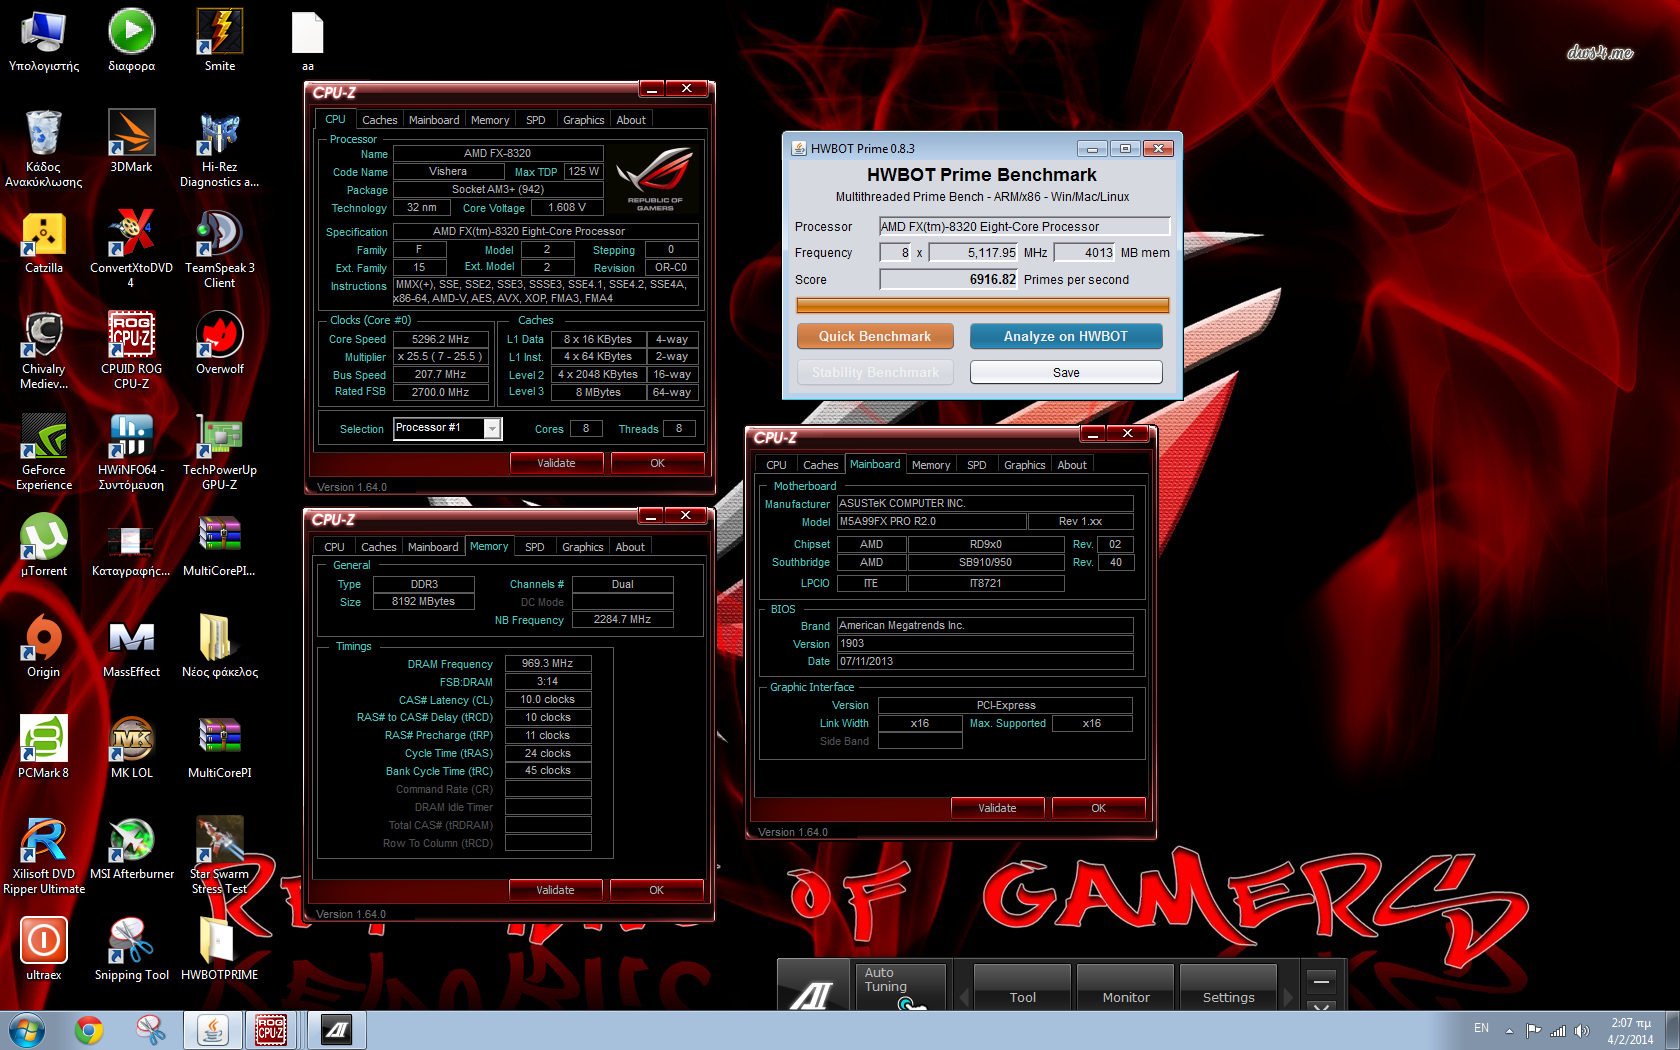Open Monitor in AI Suite bar
1680x1050 pixels.
pyautogui.click(x=1126, y=987)
